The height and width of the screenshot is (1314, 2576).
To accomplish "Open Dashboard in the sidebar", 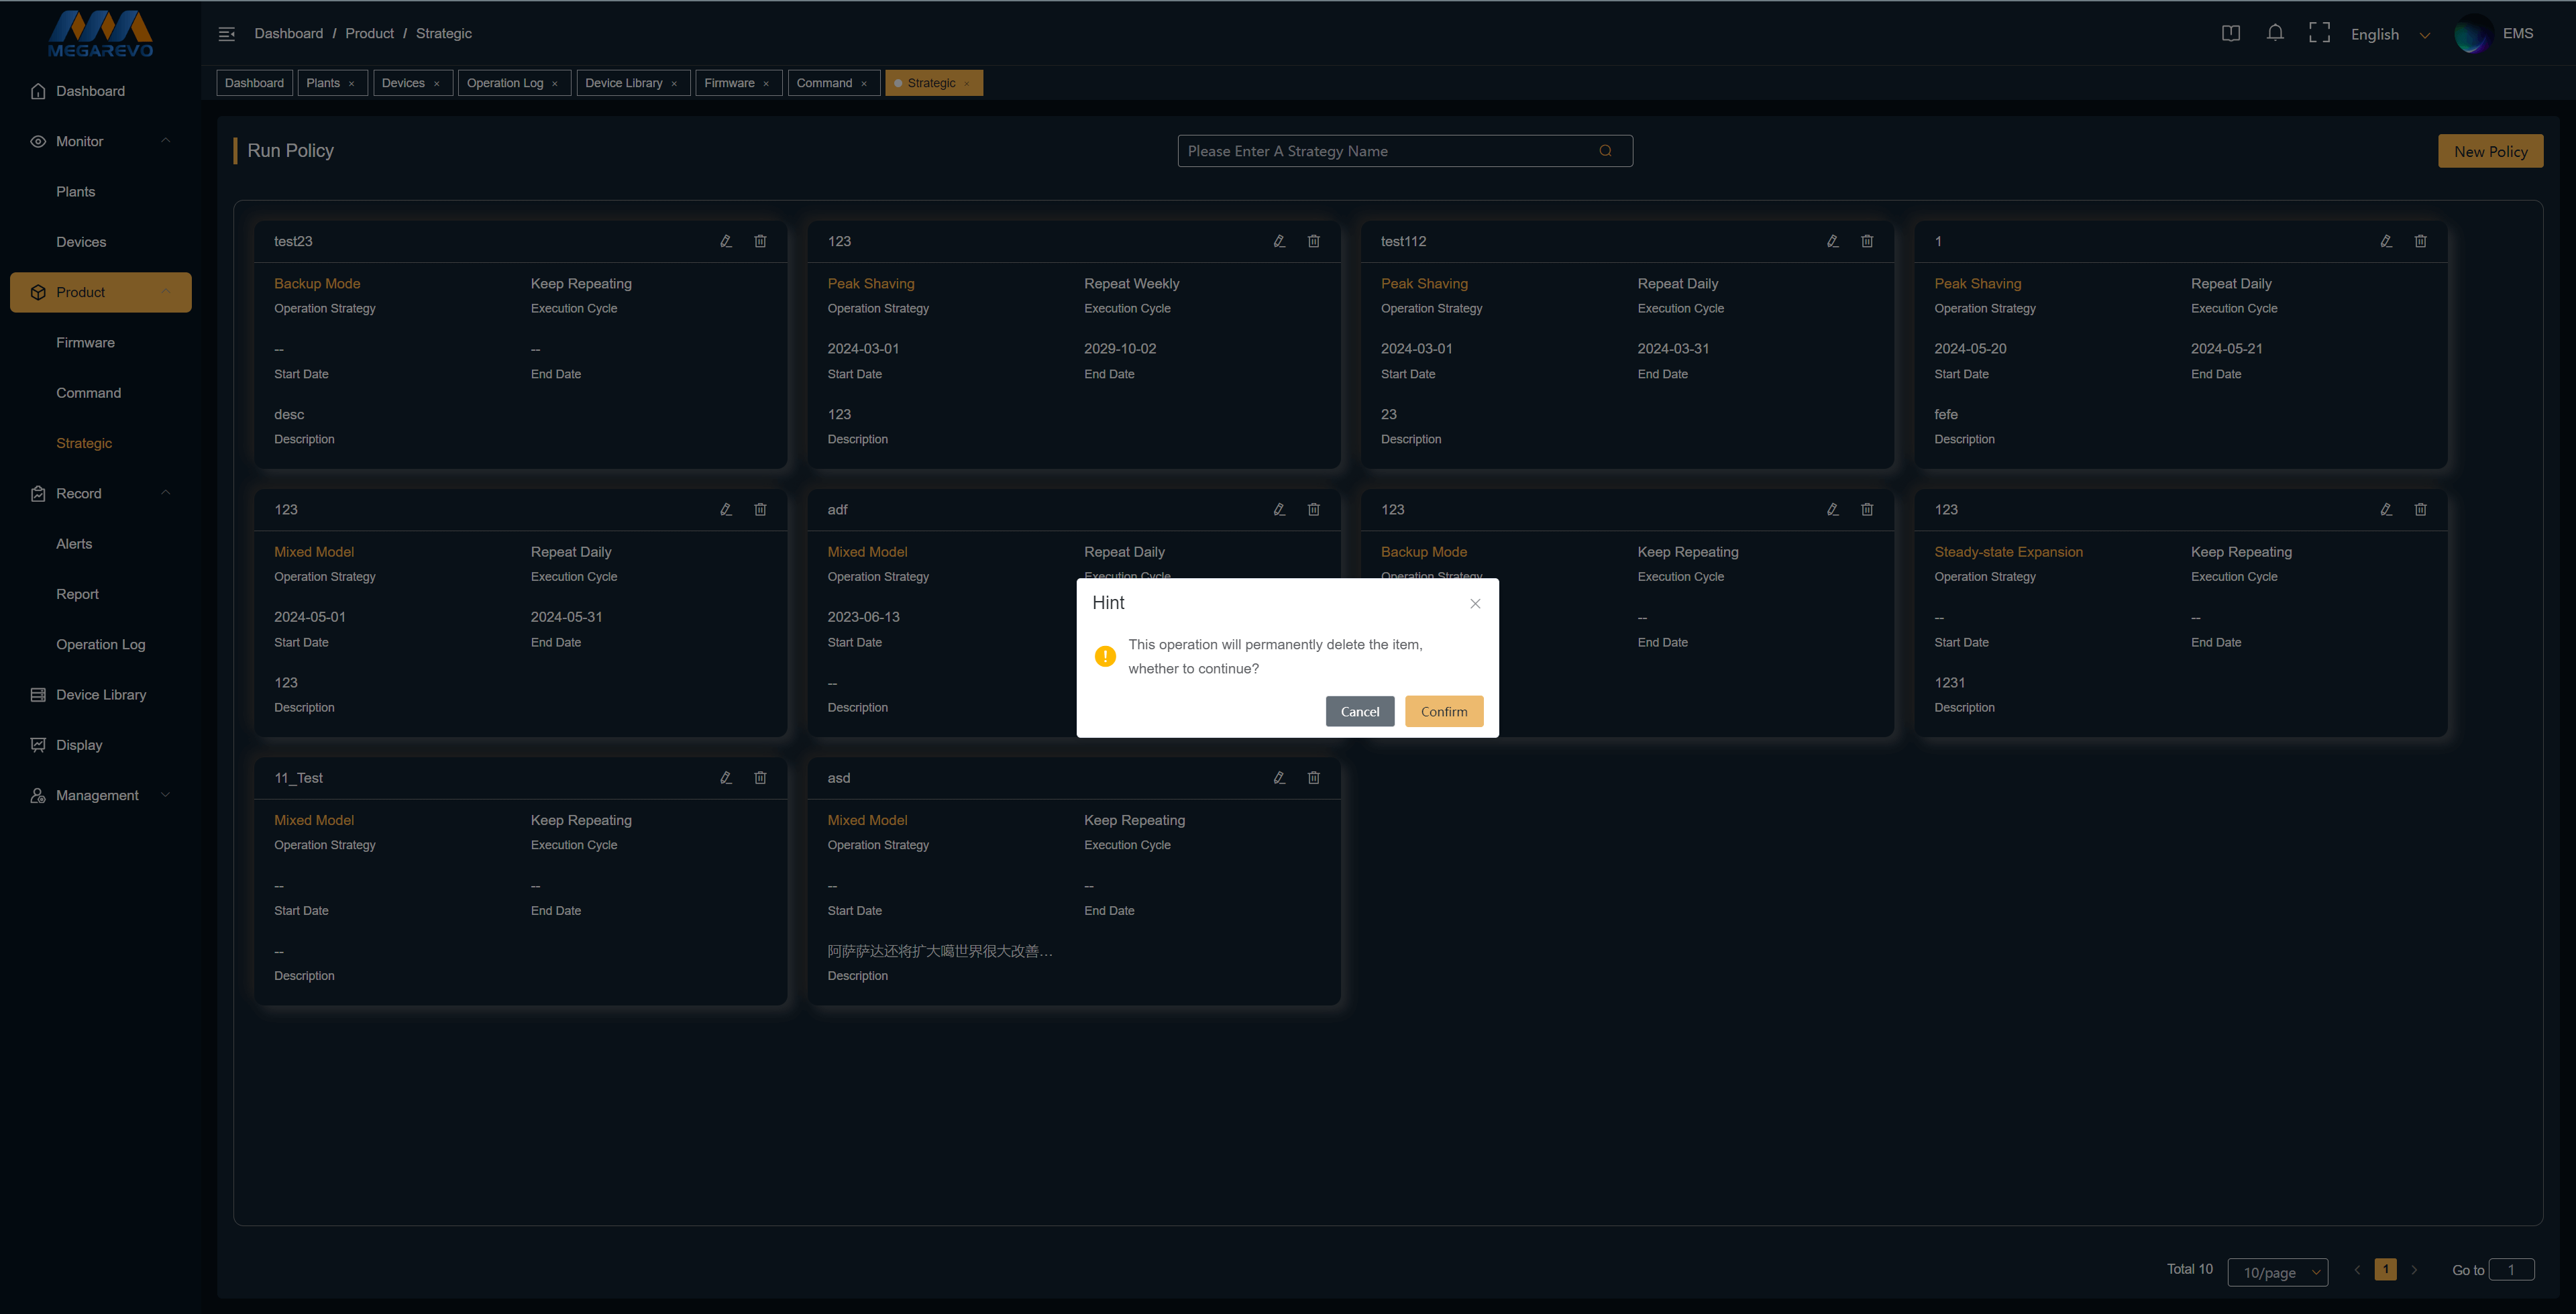I will [x=100, y=91].
